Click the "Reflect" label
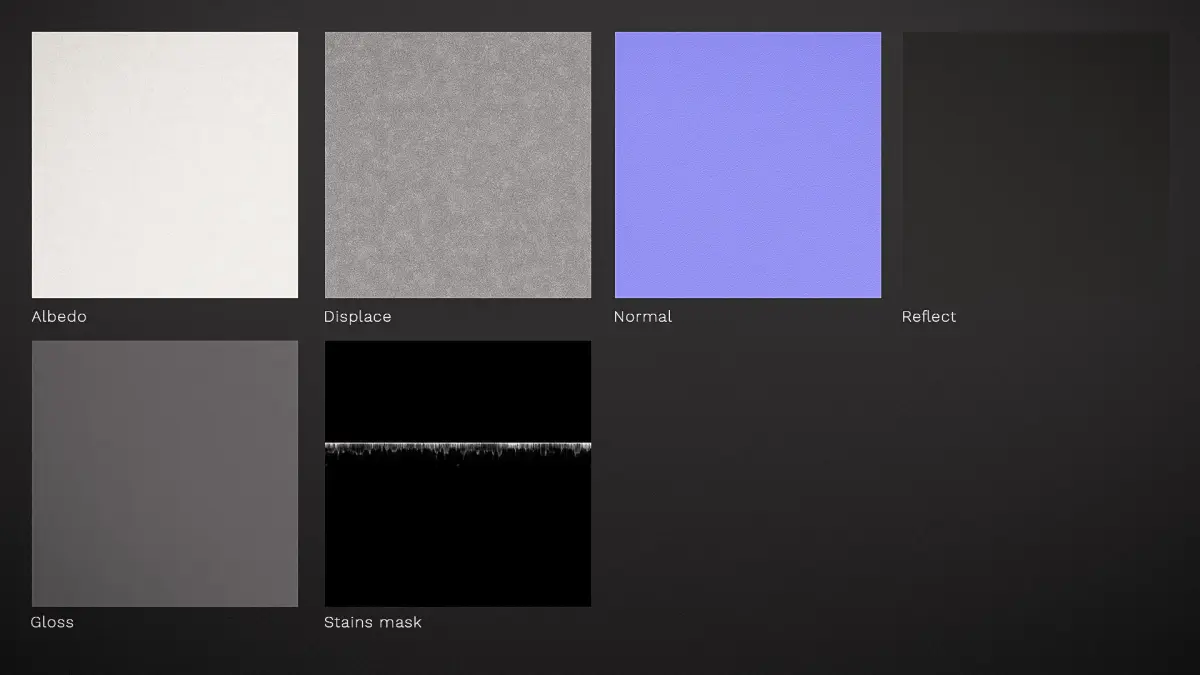The height and width of the screenshot is (675, 1200). coord(929,316)
